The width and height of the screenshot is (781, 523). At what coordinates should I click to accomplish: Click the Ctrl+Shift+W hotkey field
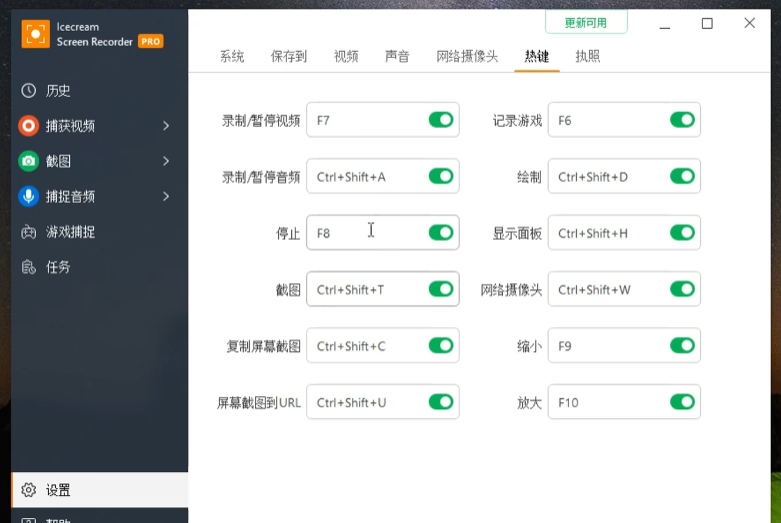coord(624,289)
